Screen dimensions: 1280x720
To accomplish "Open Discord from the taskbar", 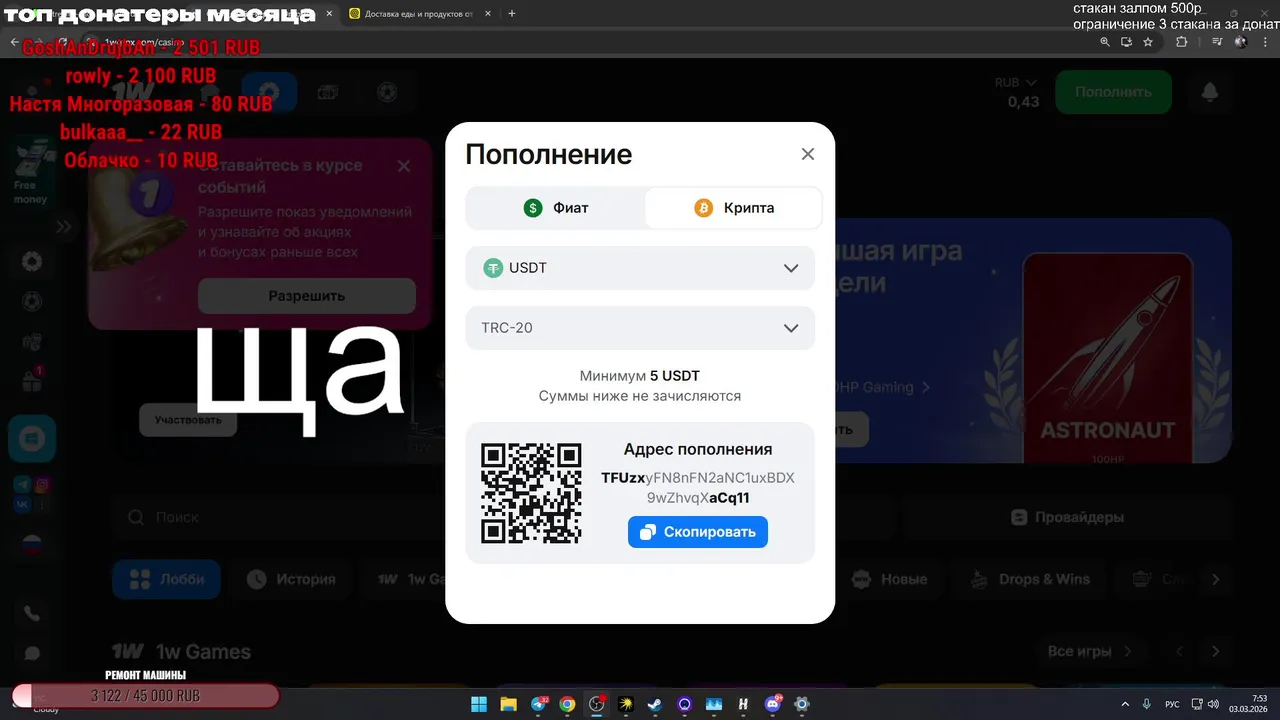I will point(773,704).
